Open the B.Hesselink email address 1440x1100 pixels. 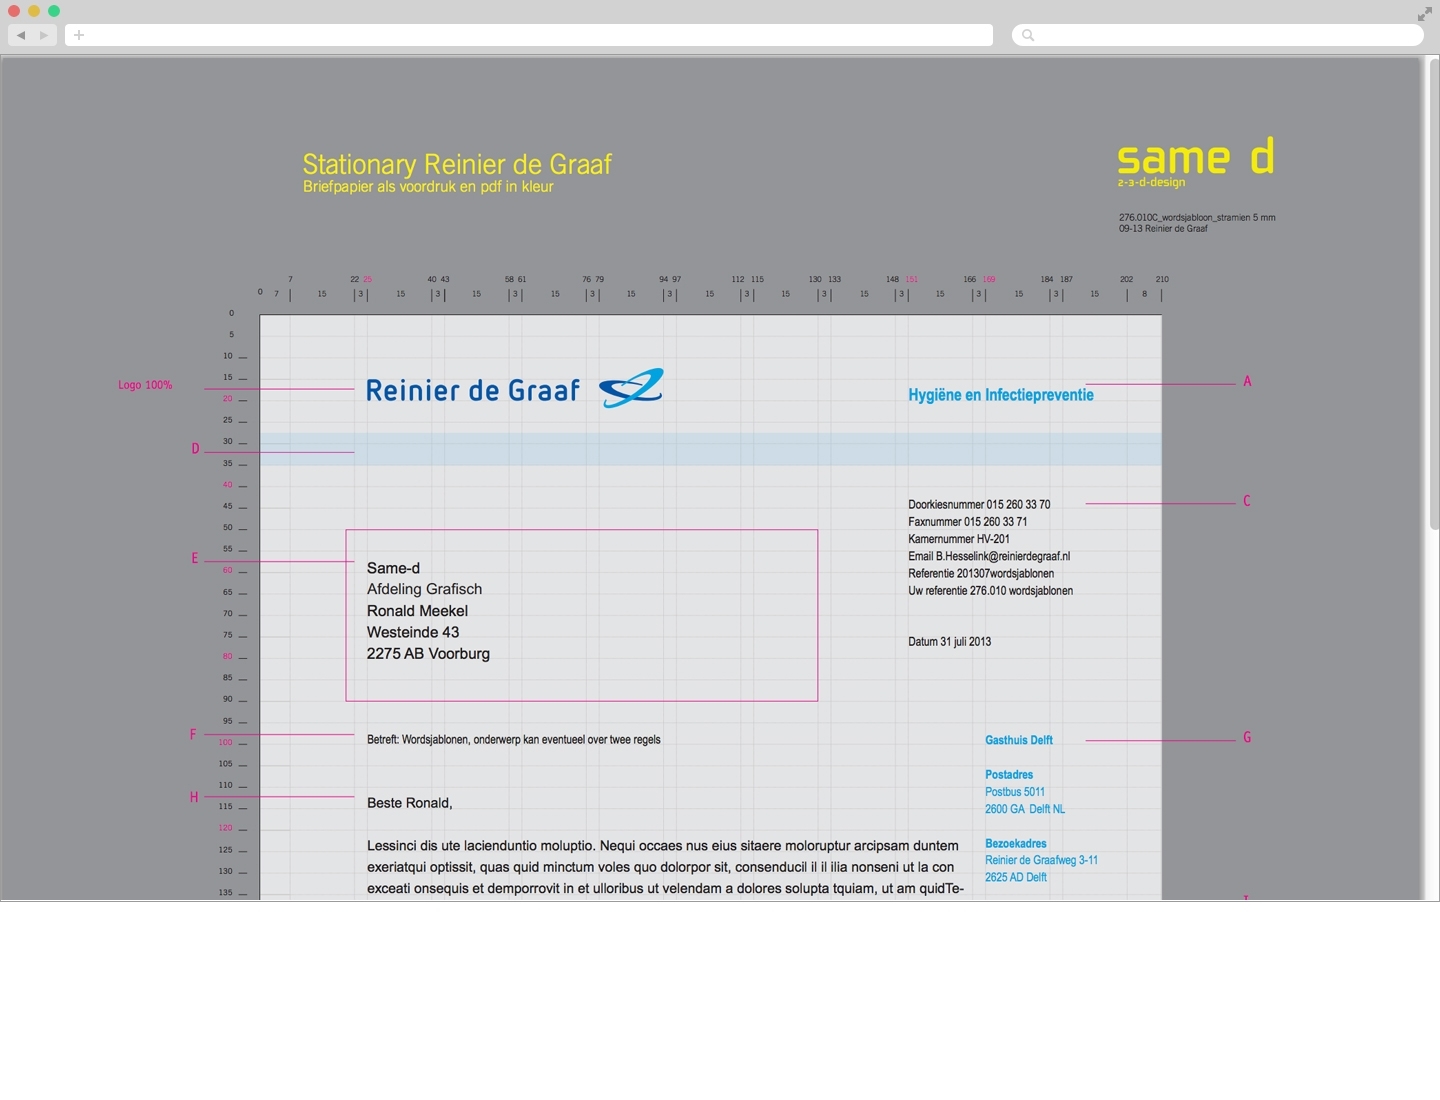(1002, 556)
